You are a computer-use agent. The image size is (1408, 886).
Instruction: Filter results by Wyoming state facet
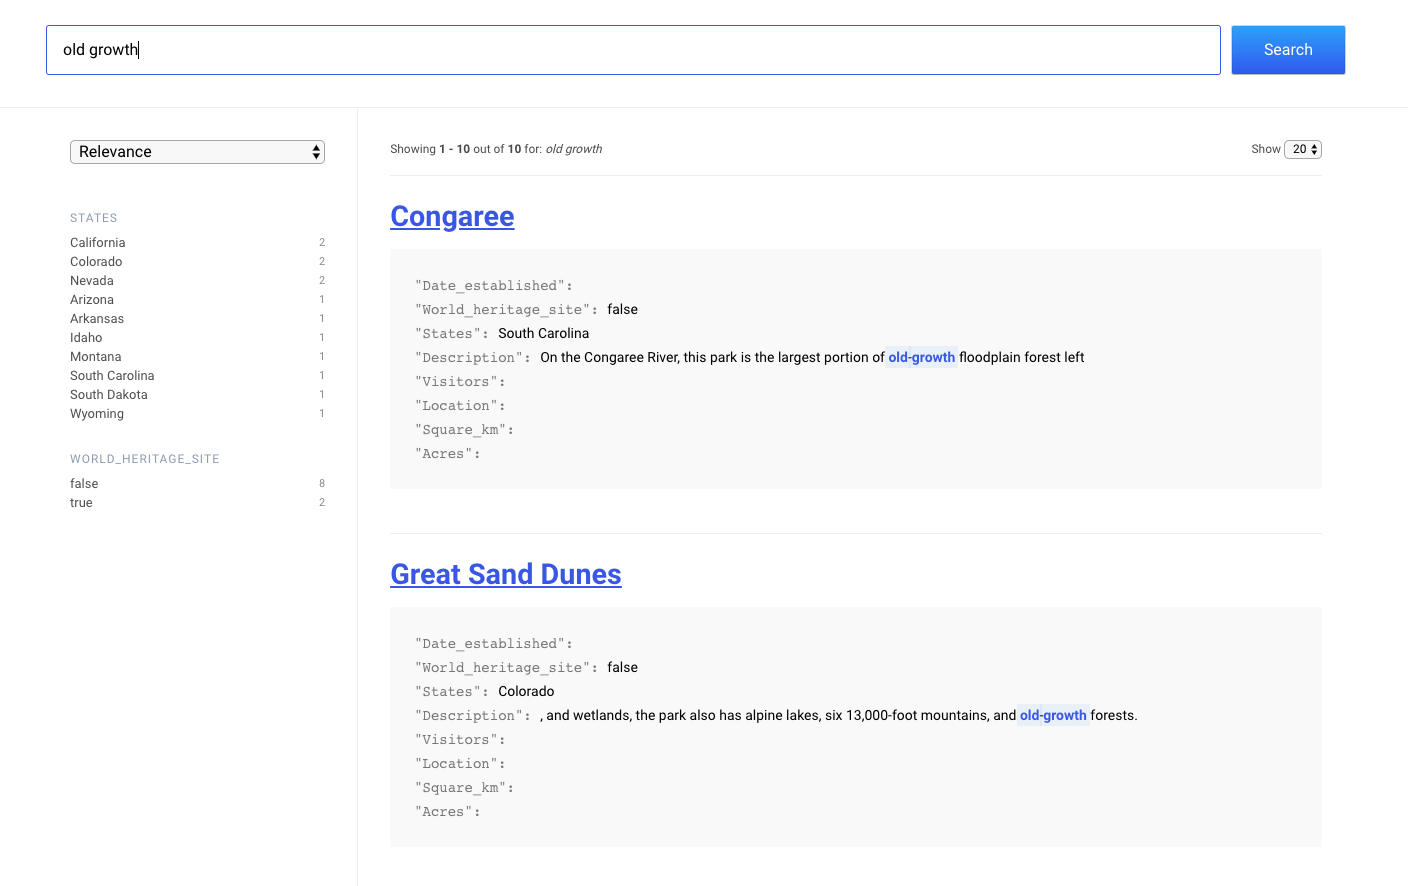(x=96, y=413)
